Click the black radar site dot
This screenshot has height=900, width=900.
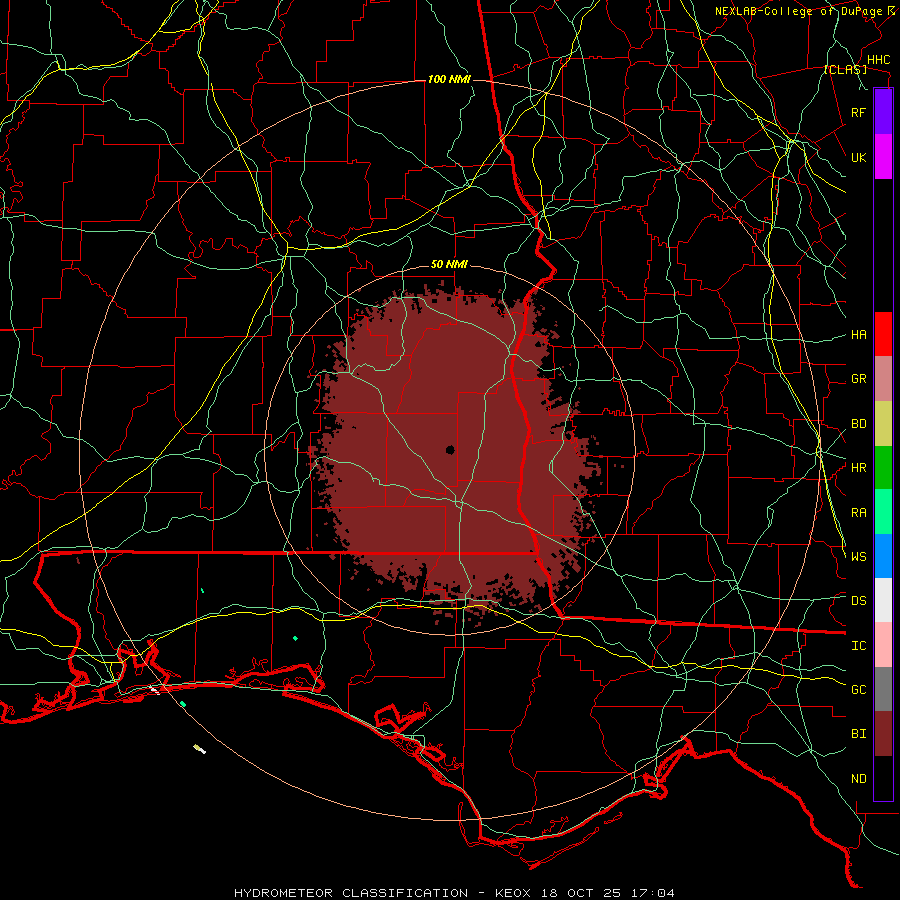coord(451,450)
